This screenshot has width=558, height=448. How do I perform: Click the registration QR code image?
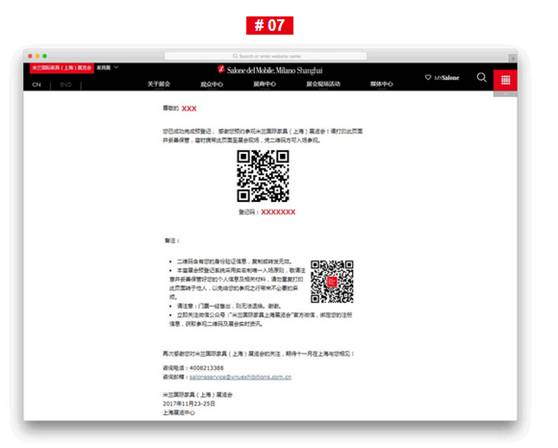tap(263, 176)
